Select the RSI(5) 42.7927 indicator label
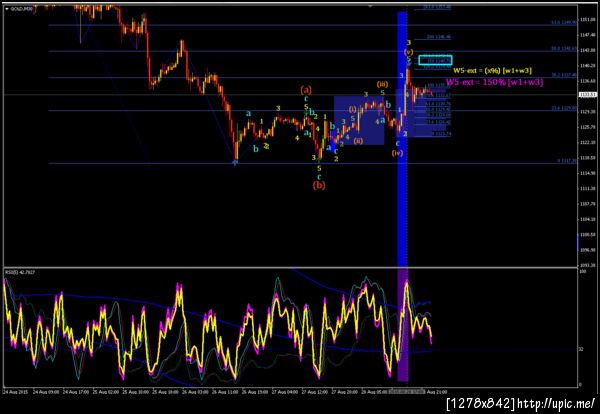600x414 pixels. point(20,272)
